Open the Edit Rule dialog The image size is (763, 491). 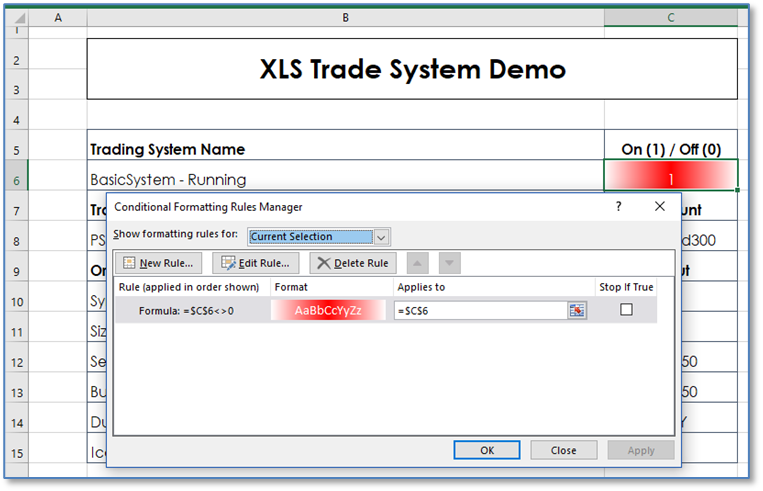point(255,263)
